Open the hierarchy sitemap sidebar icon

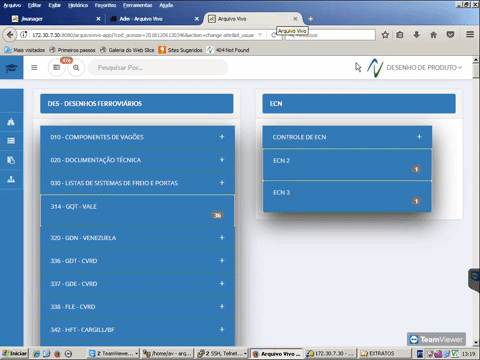pyautogui.click(x=11, y=179)
